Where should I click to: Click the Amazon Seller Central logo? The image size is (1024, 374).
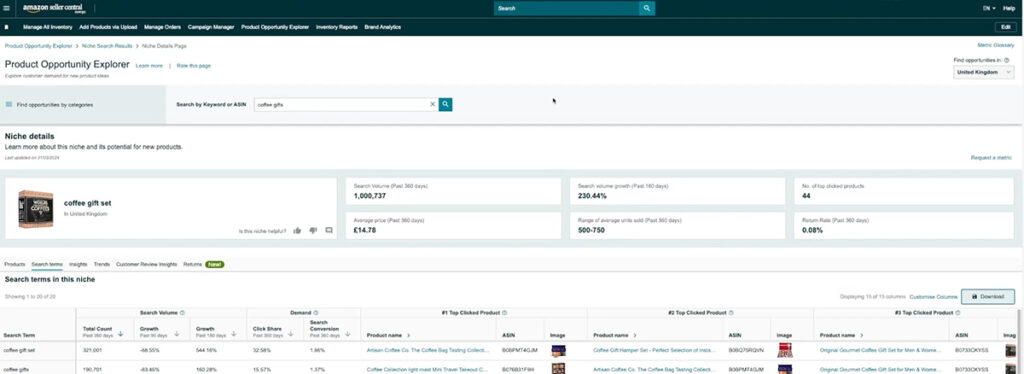[54, 8]
